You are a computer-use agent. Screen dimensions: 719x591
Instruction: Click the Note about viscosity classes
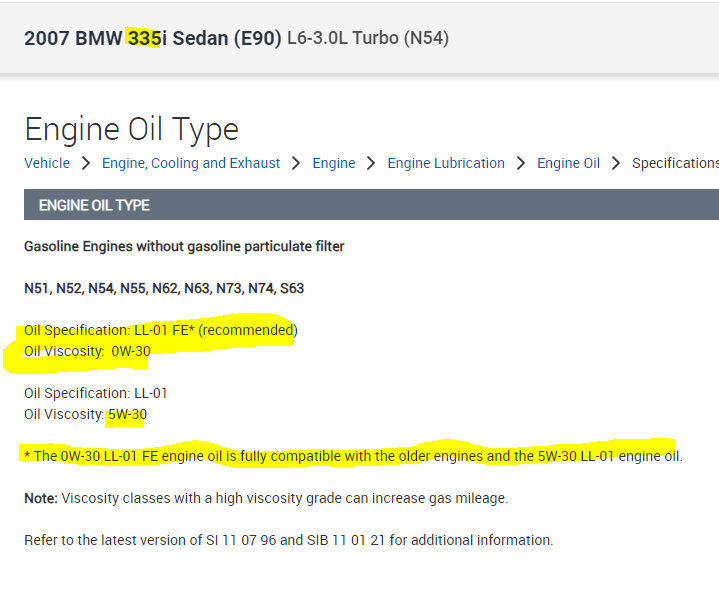(x=266, y=498)
